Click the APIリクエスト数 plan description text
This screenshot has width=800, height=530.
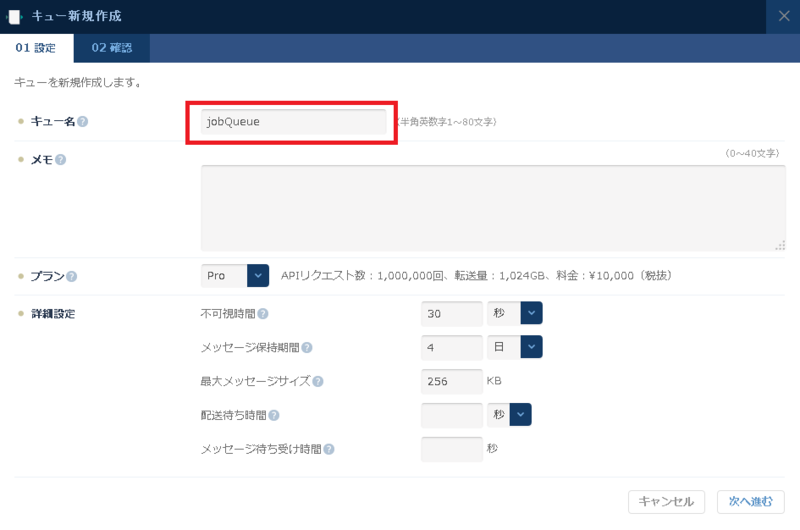pyautogui.click(x=477, y=275)
